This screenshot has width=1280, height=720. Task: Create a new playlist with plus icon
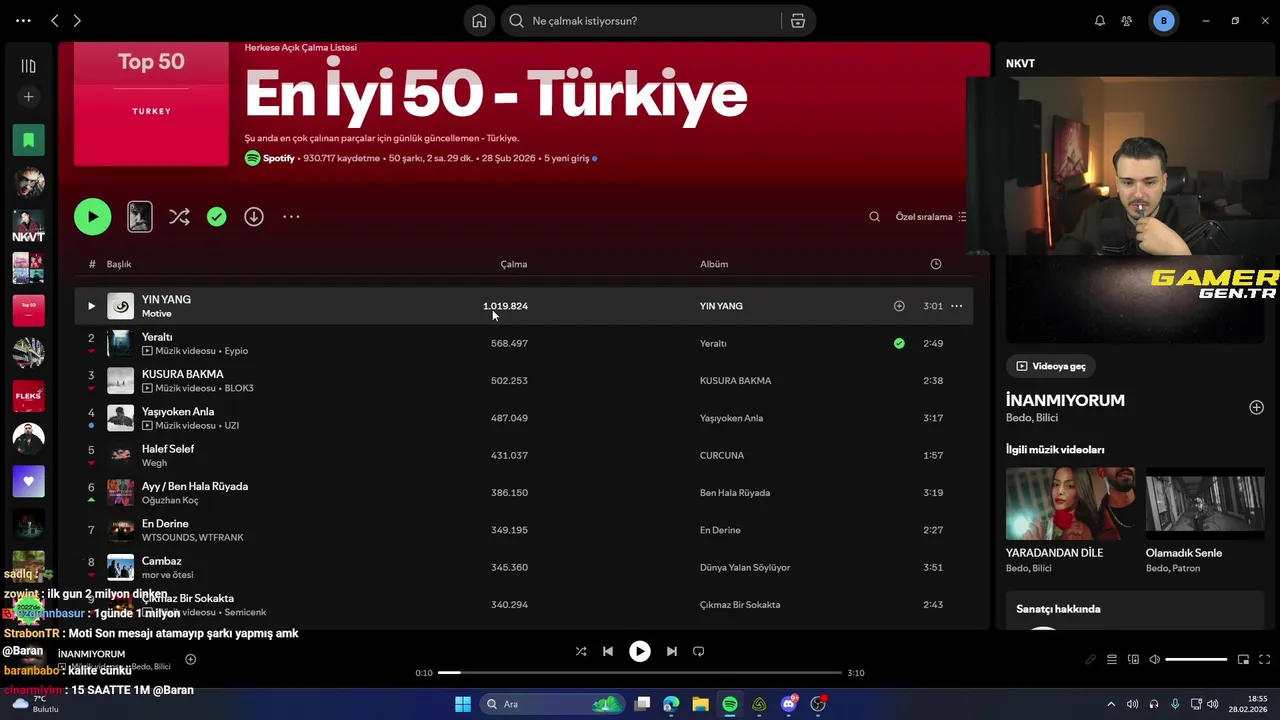[28, 97]
